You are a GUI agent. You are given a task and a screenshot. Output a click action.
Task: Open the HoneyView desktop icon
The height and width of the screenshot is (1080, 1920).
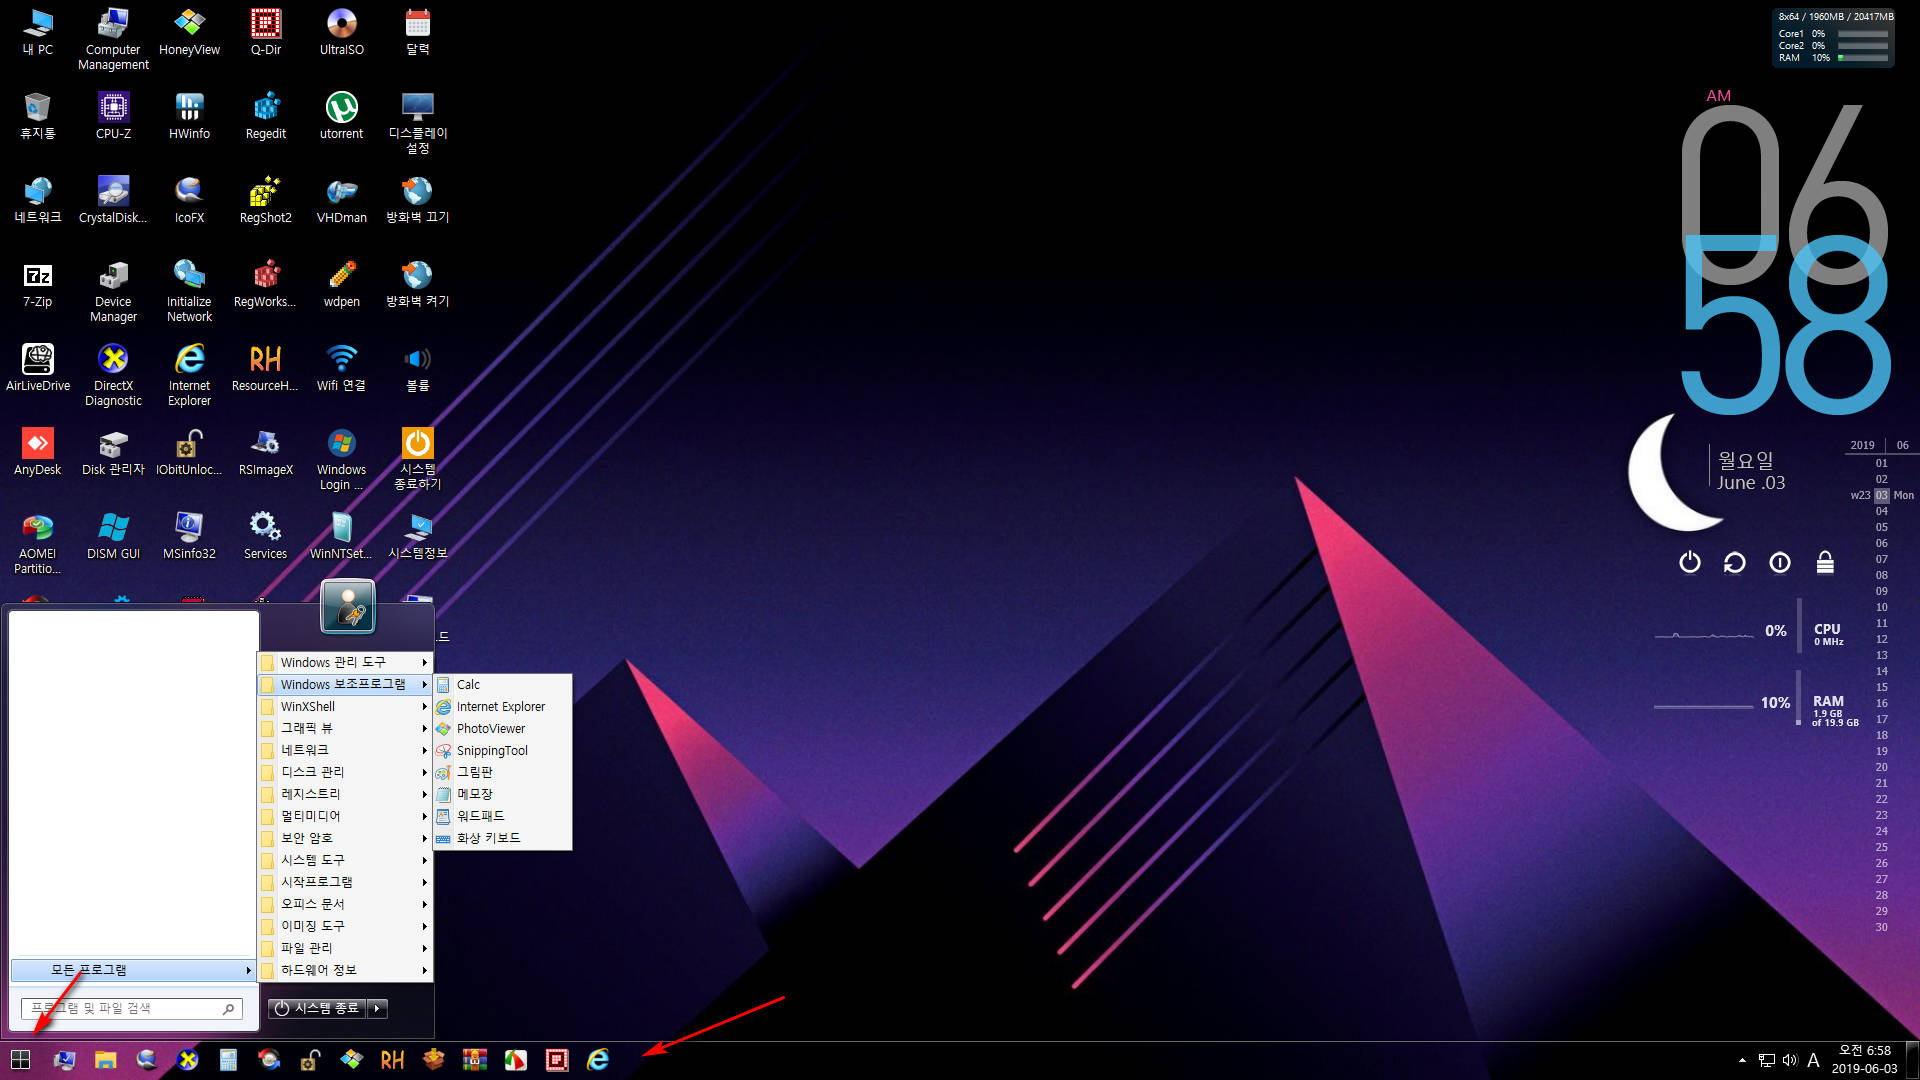[189, 32]
